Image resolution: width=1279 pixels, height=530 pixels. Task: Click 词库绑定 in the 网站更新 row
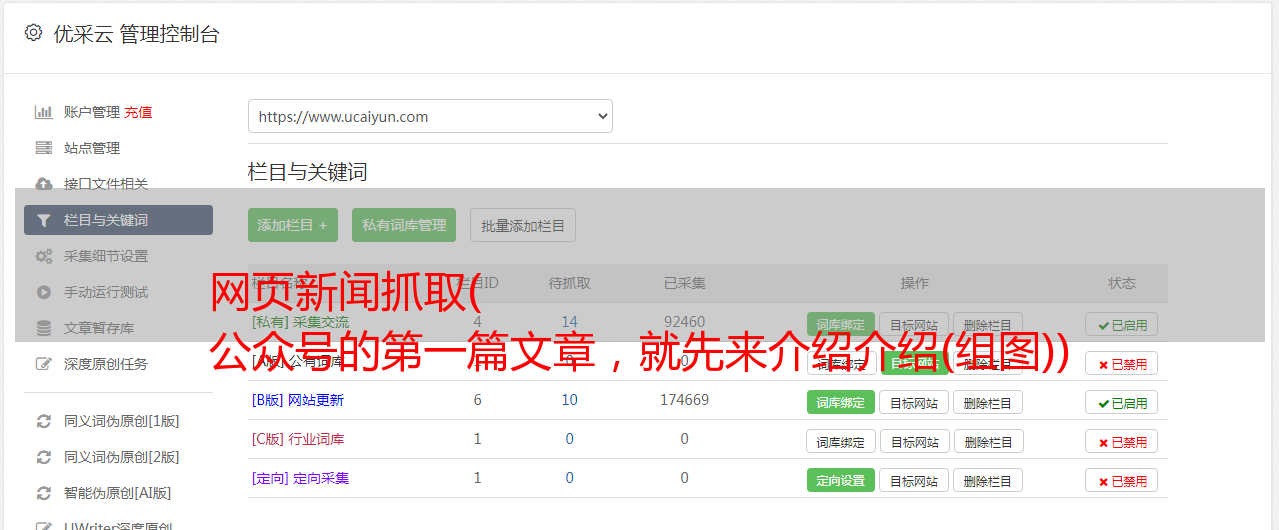(x=840, y=402)
